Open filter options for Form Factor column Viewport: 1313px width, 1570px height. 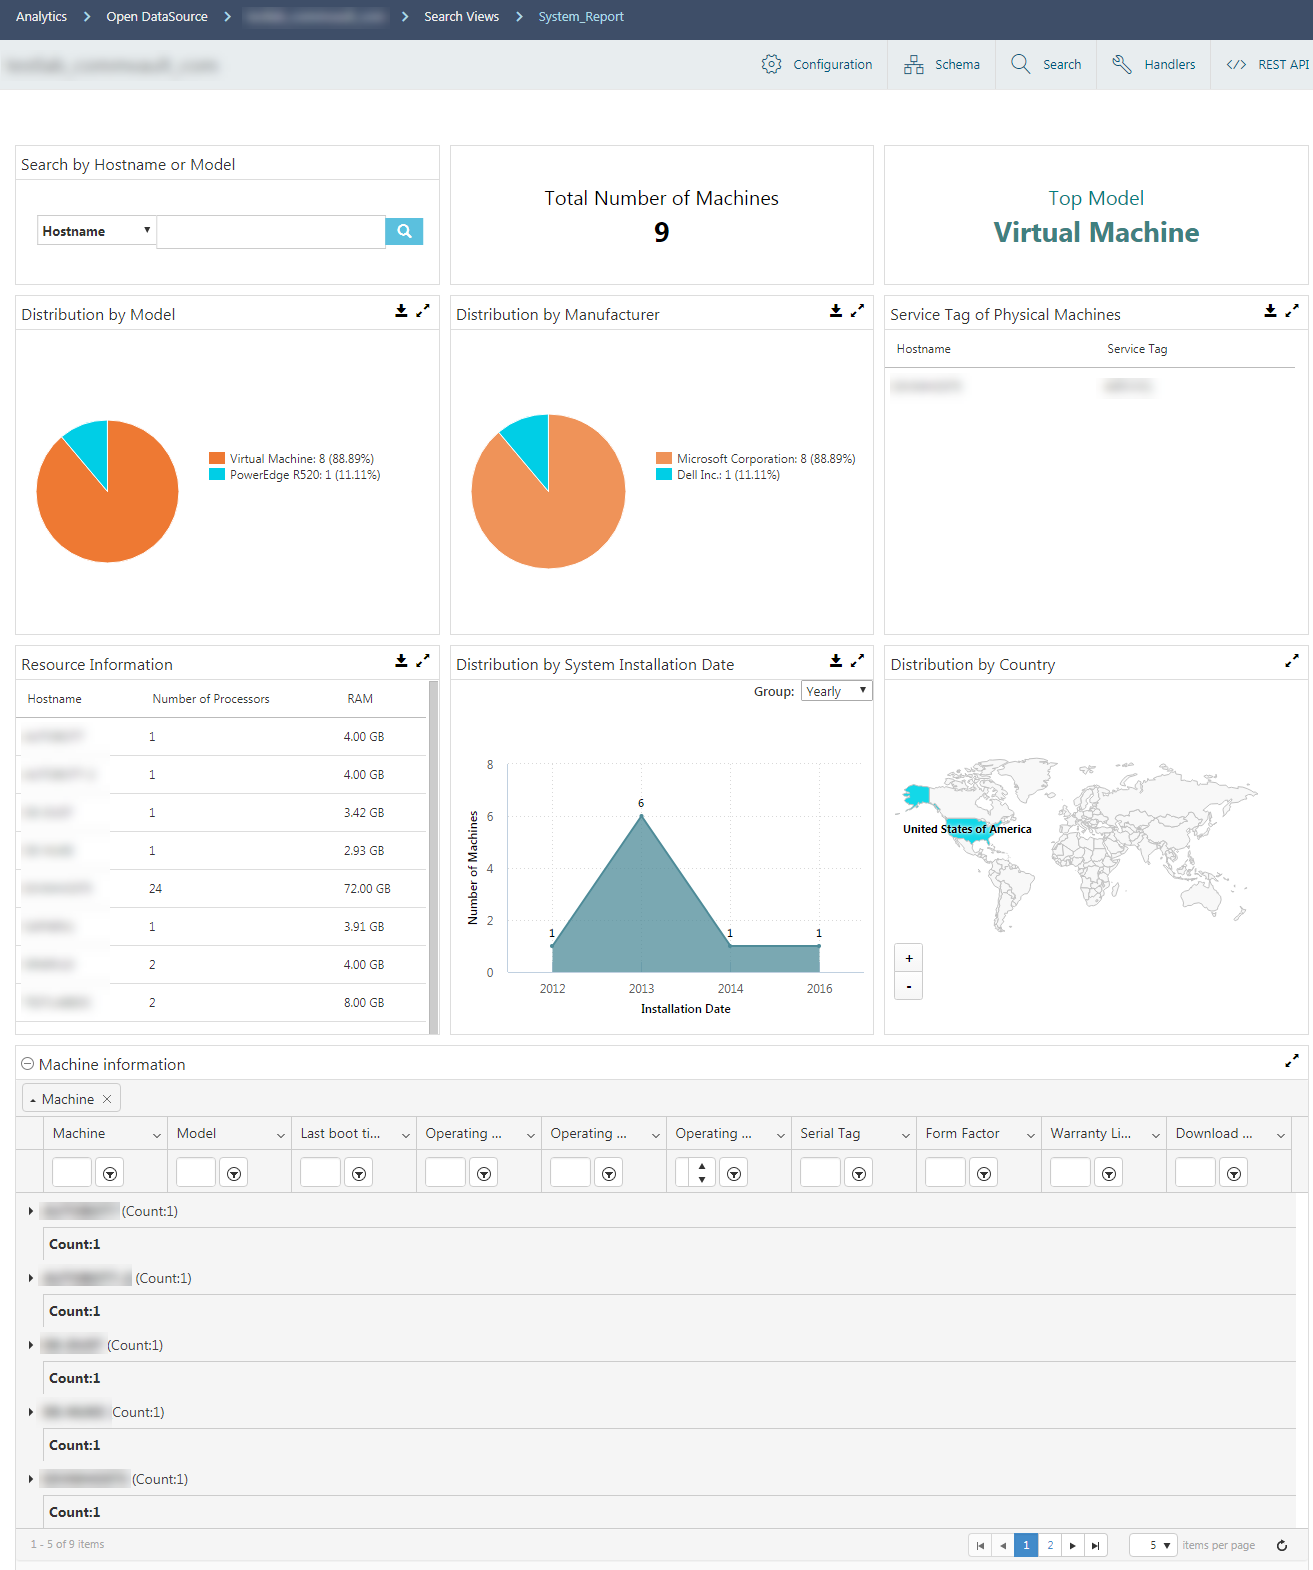click(984, 1173)
